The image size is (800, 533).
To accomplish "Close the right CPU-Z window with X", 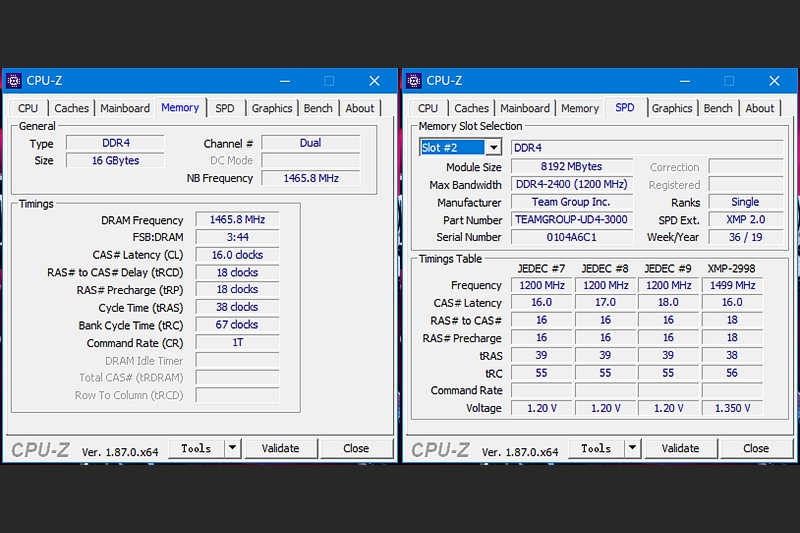I will [x=774, y=81].
